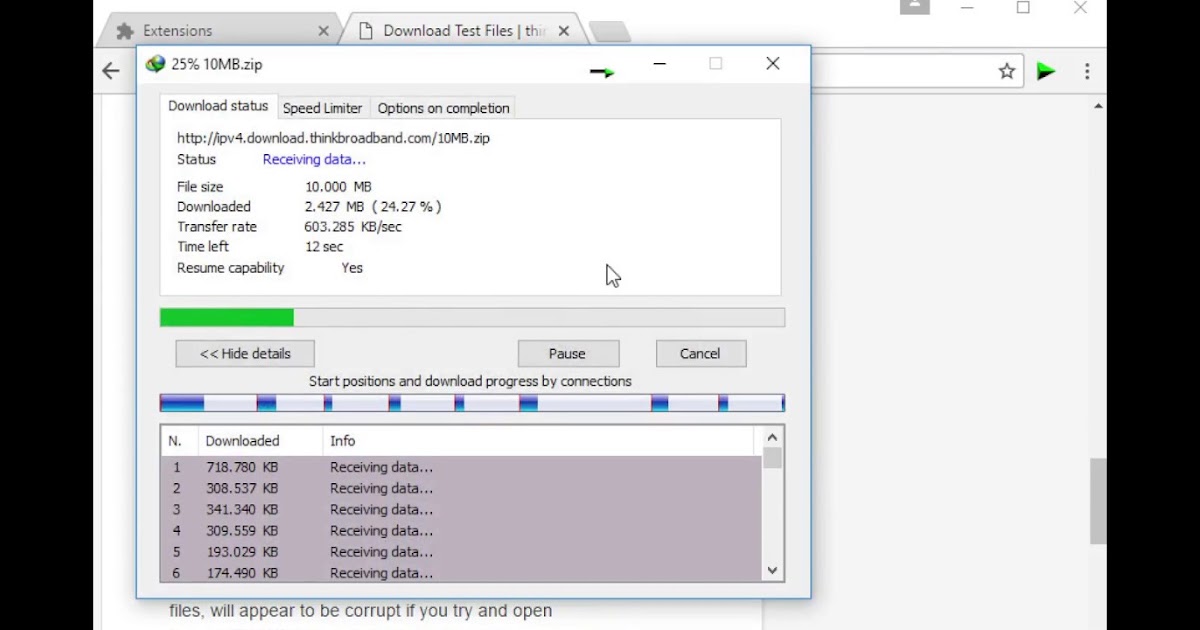This screenshot has height=630, width=1200.
Task: Select connection row 4 with 309.559 KB
Action: pyautogui.click(x=461, y=530)
